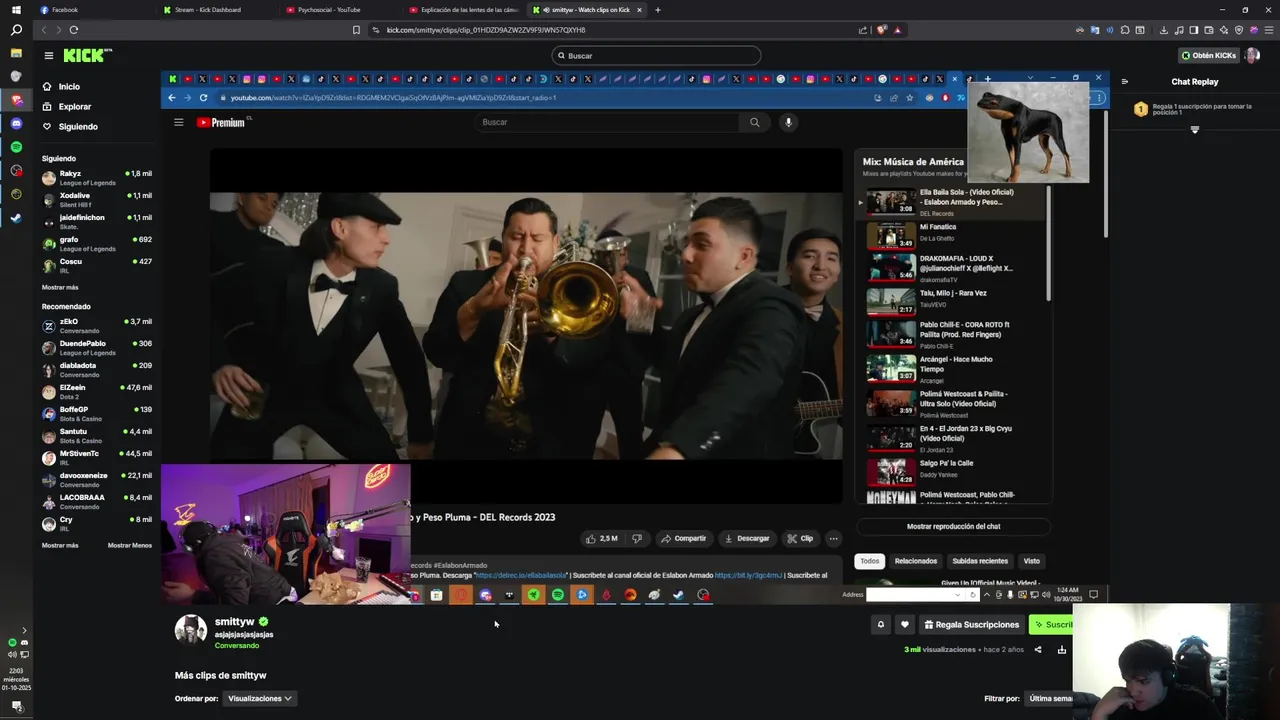
Task: Open the browser downloads icon
Action: pyautogui.click(x=1164, y=30)
